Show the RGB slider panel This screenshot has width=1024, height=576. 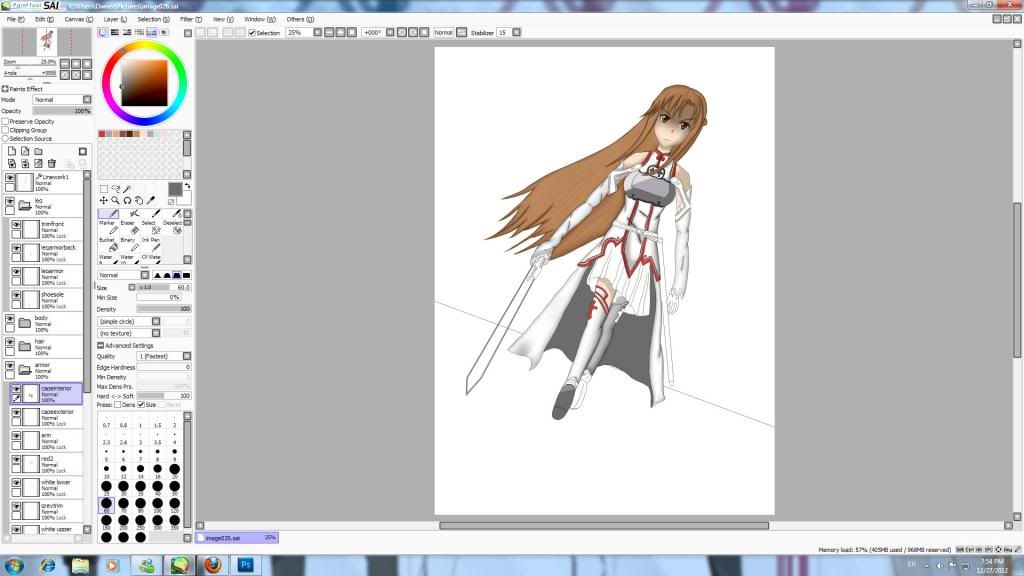coord(115,32)
